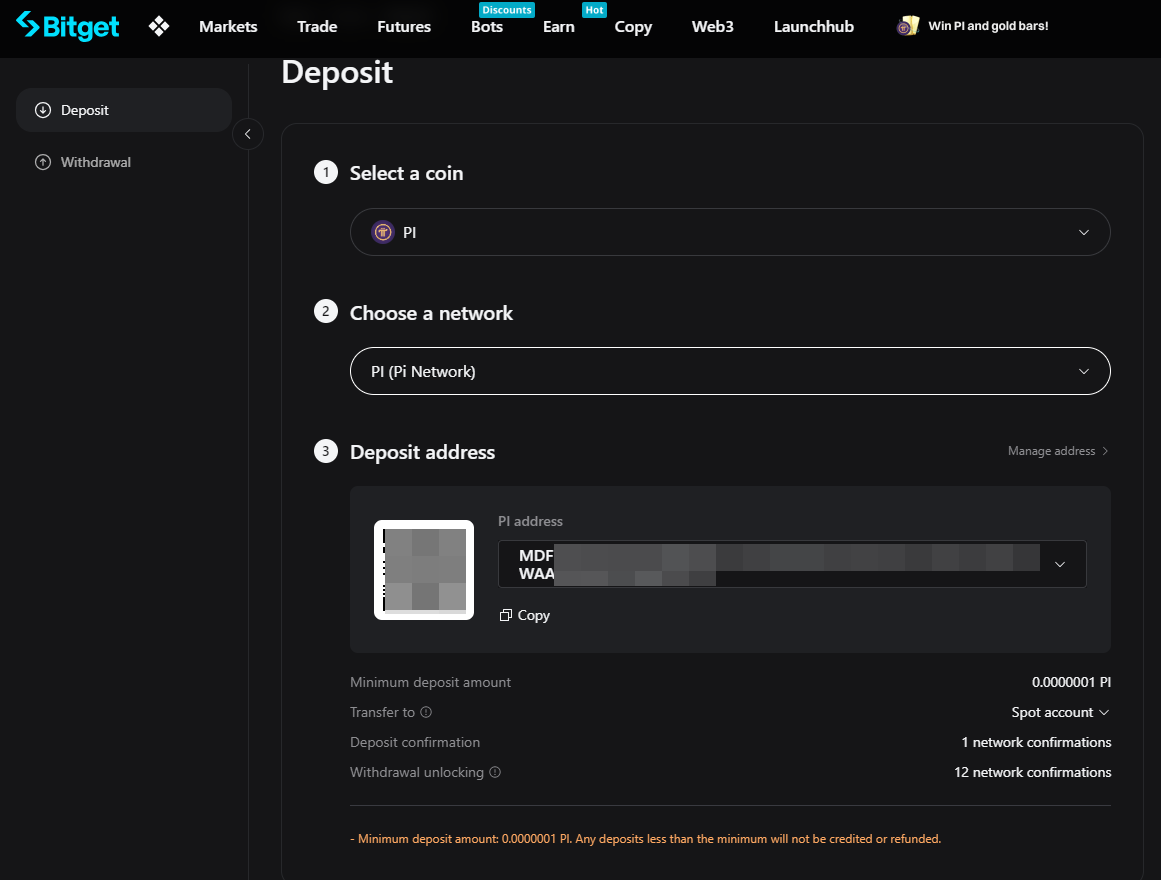Viewport: 1161px width, 880px height.
Task: Click the Withdrawal unlocking info icon
Action: (495, 772)
